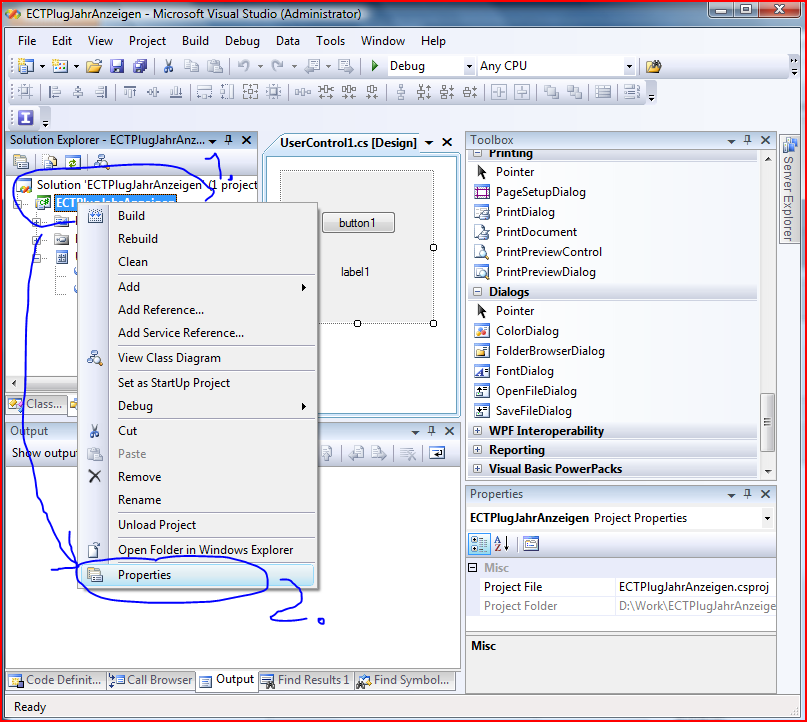Expand the Visual Basic PowerPacks section
Screen dimensions: 807x722
[x=478, y=469]
